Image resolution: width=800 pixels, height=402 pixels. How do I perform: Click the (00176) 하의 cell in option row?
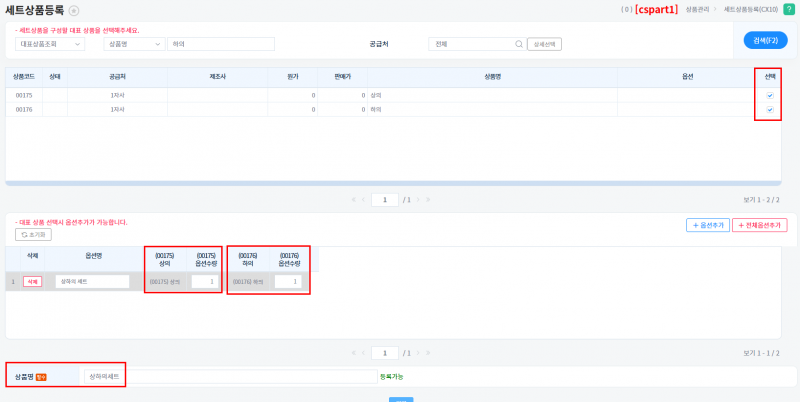point(248,282)
